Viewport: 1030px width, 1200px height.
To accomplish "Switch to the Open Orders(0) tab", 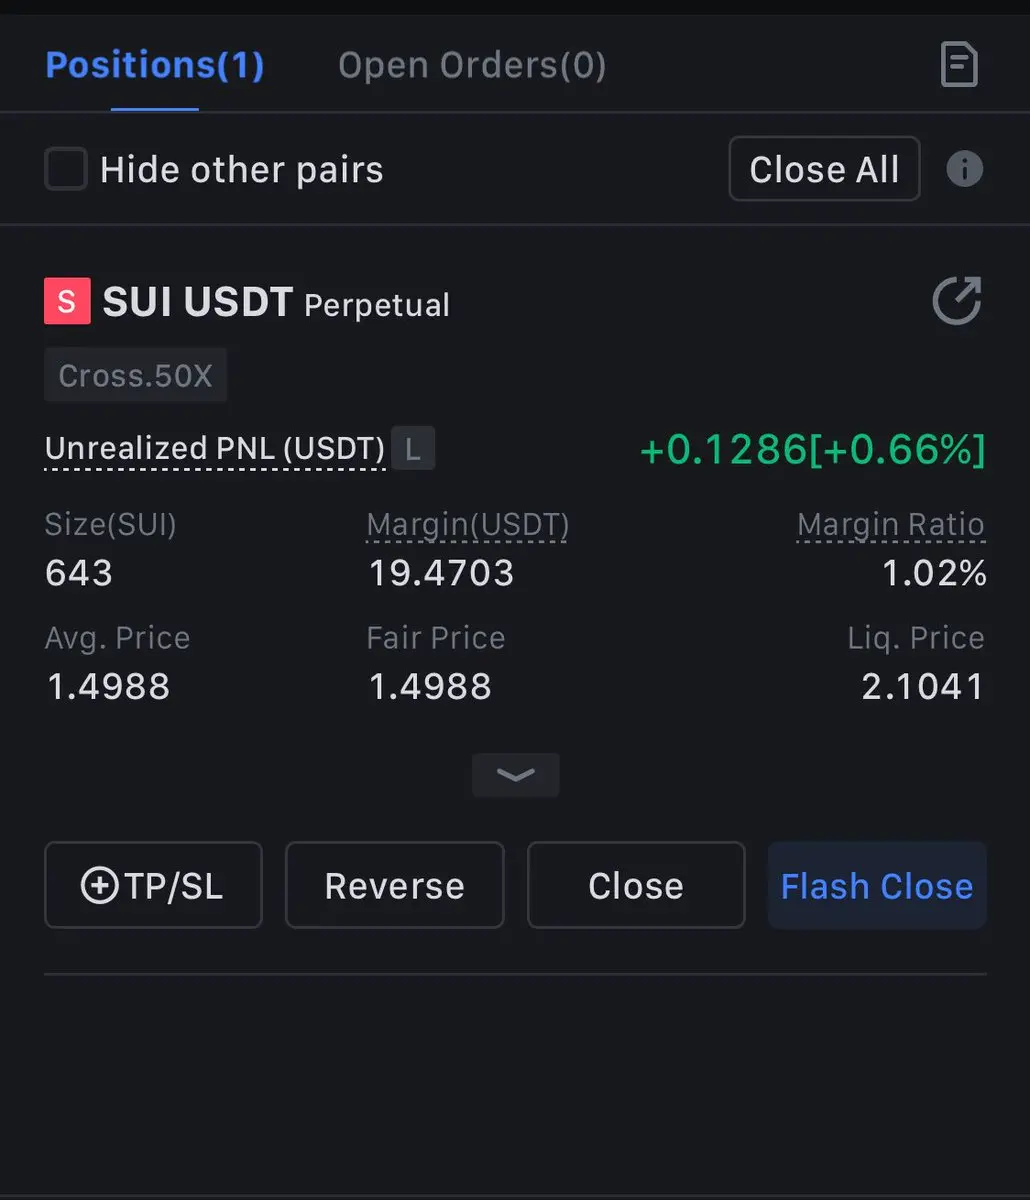I will point(472,66).
